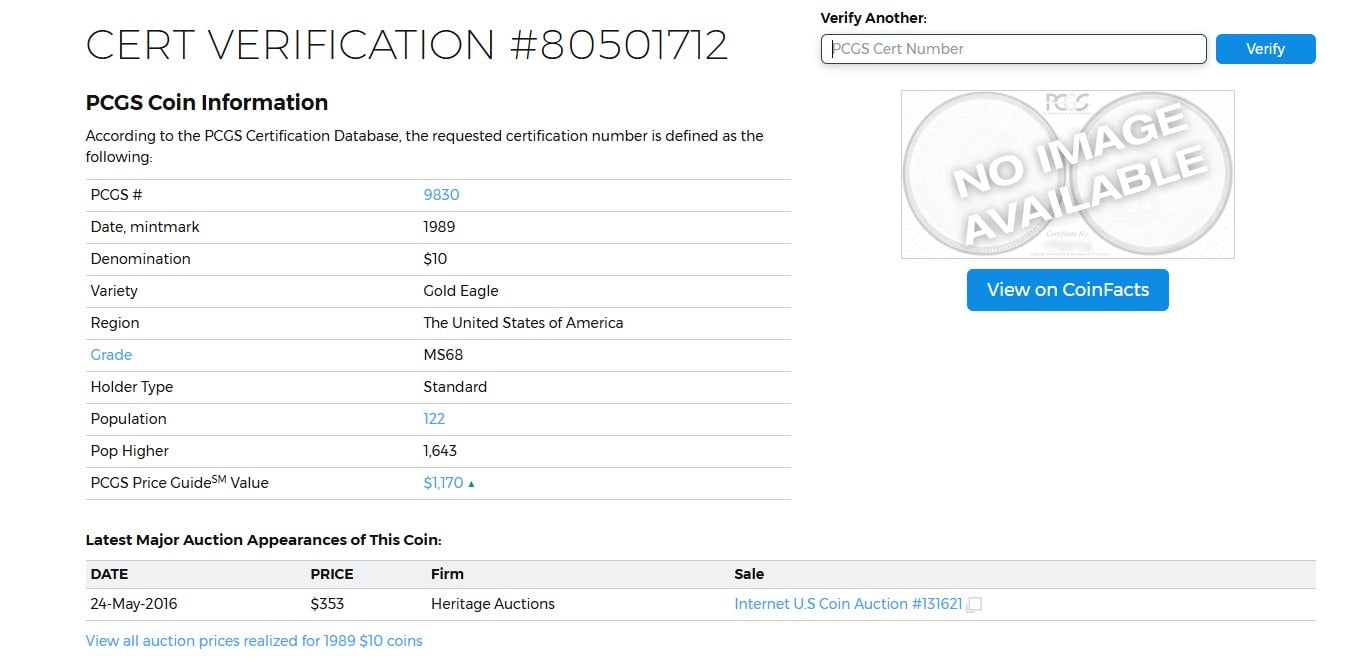Click the Standard holder type value
The height and width of the screenshot is (665, 1370).
(x=455, y=387)
